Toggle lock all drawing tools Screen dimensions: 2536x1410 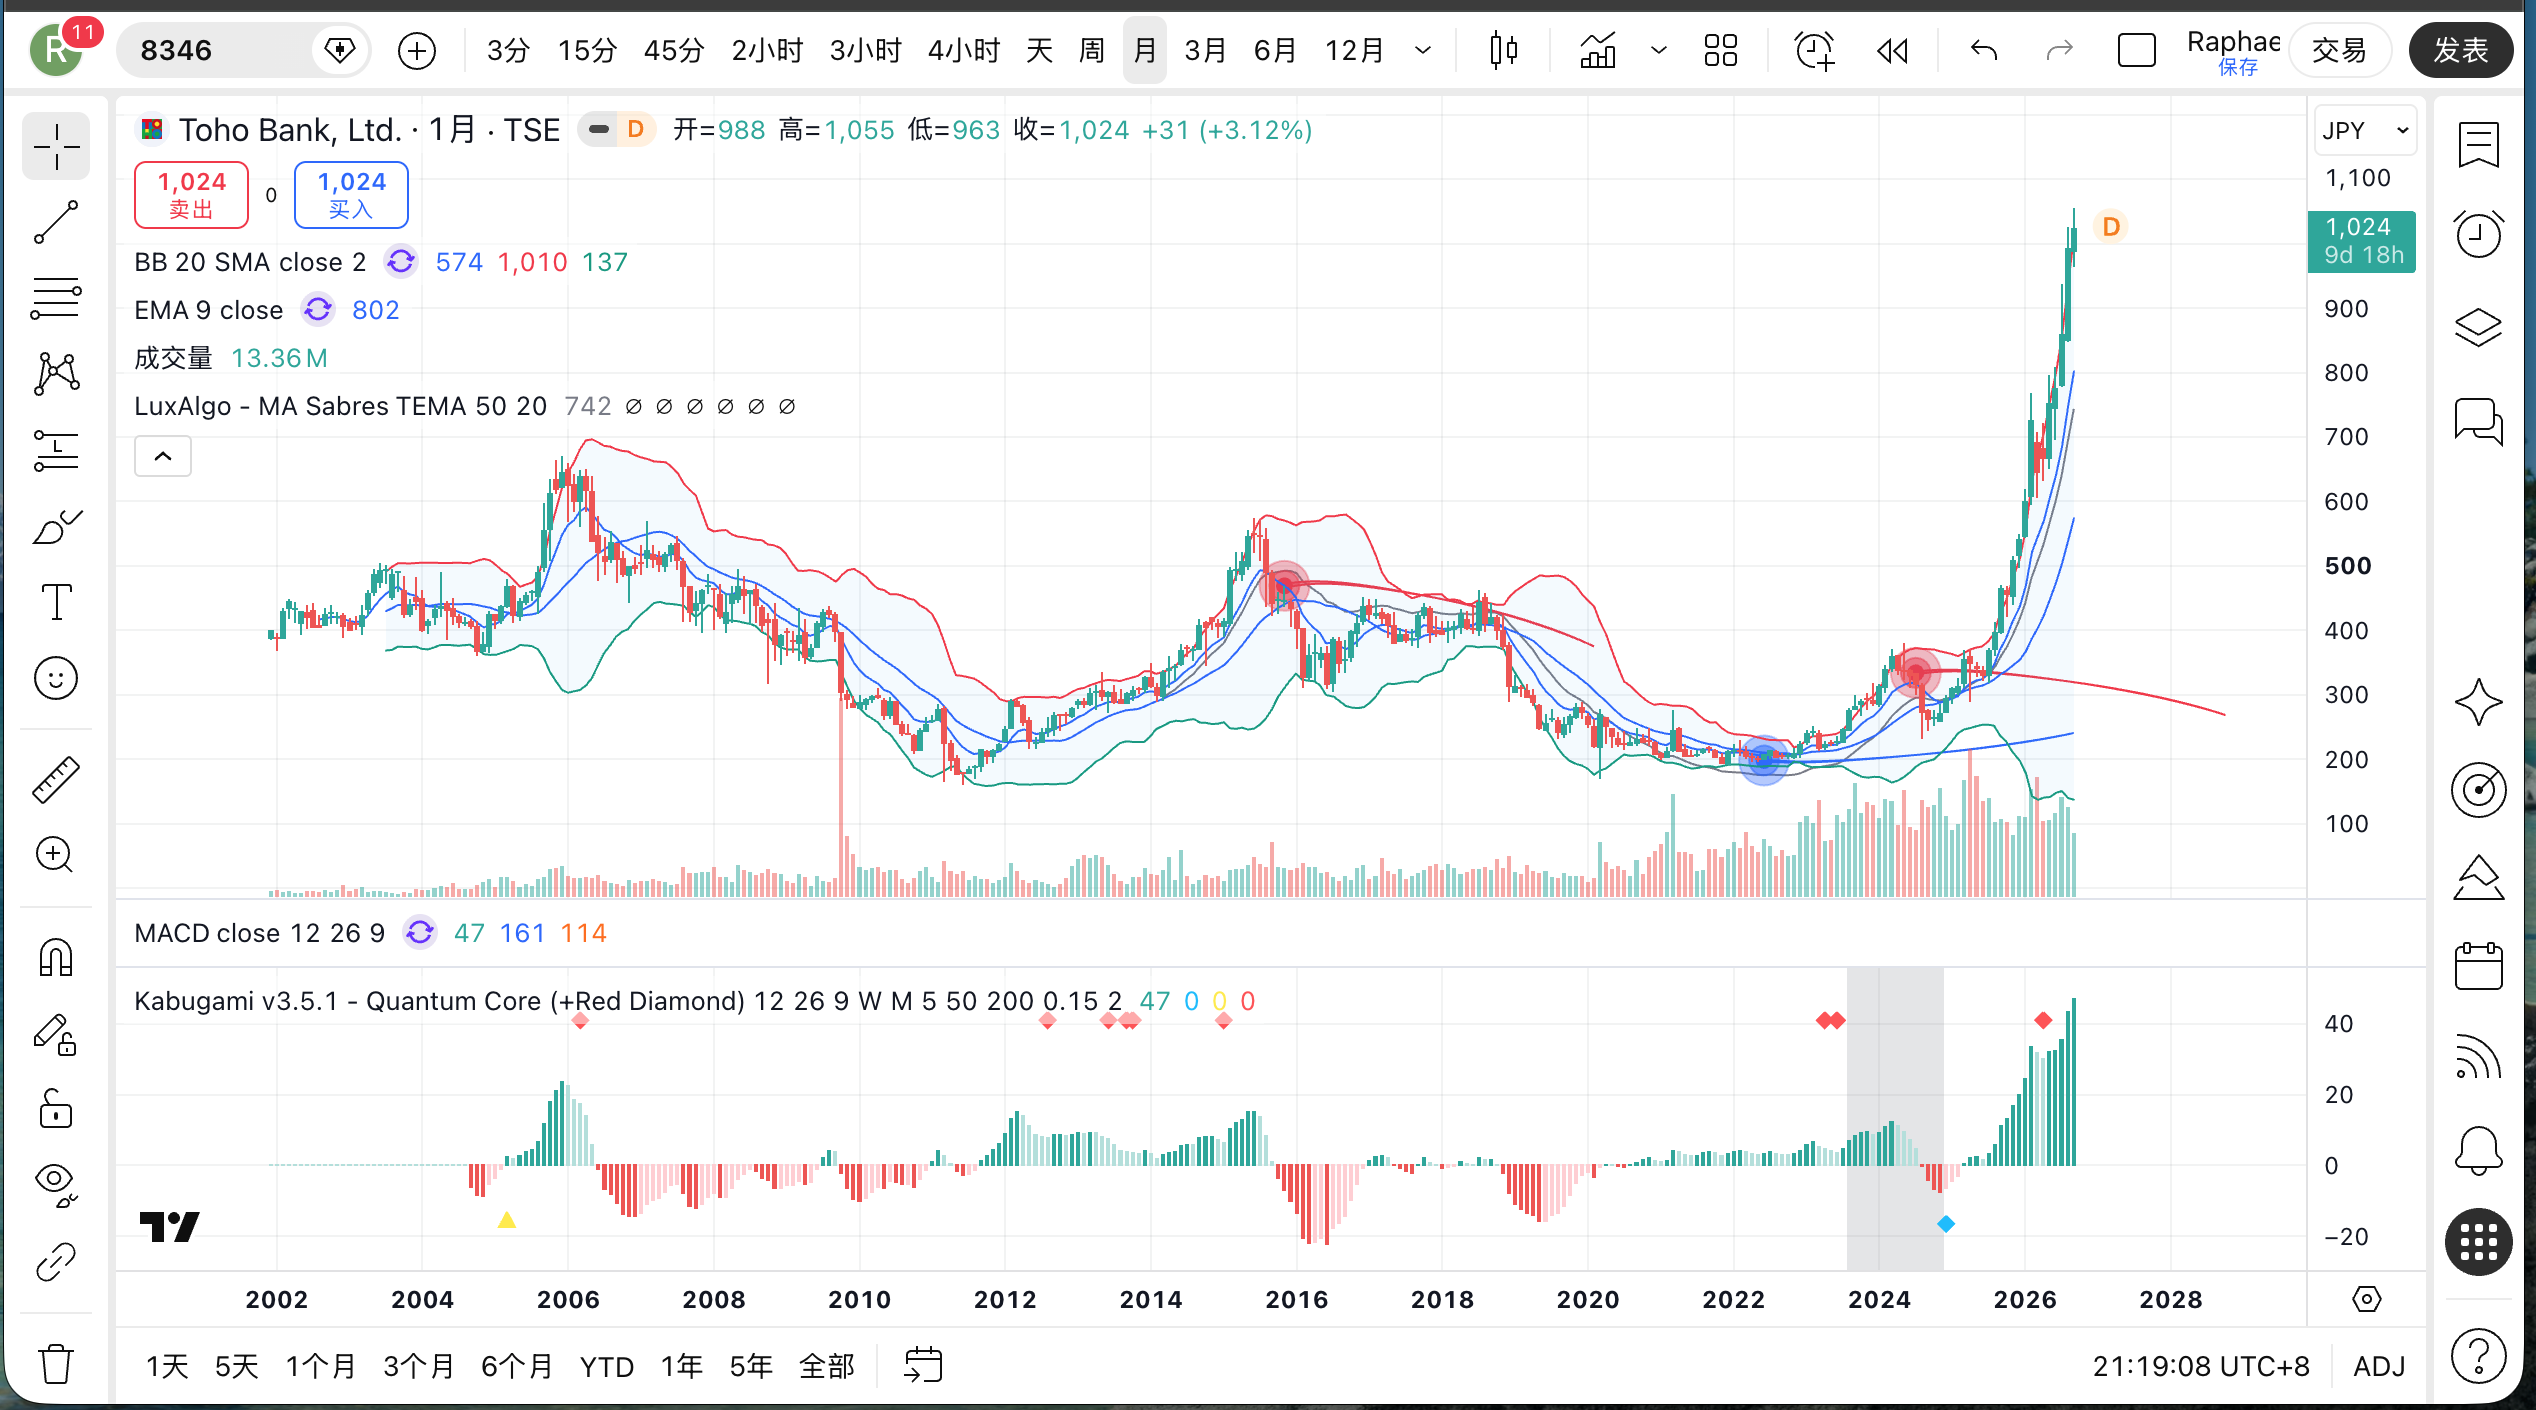tap(56, 1109)
